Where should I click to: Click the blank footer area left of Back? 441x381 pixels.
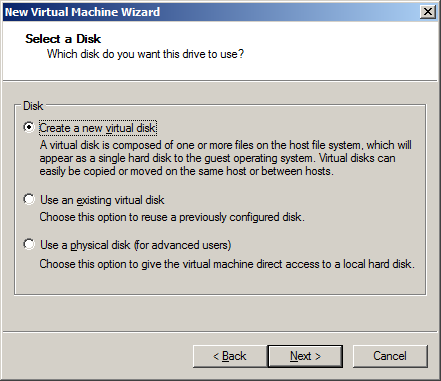coord(97,356)
